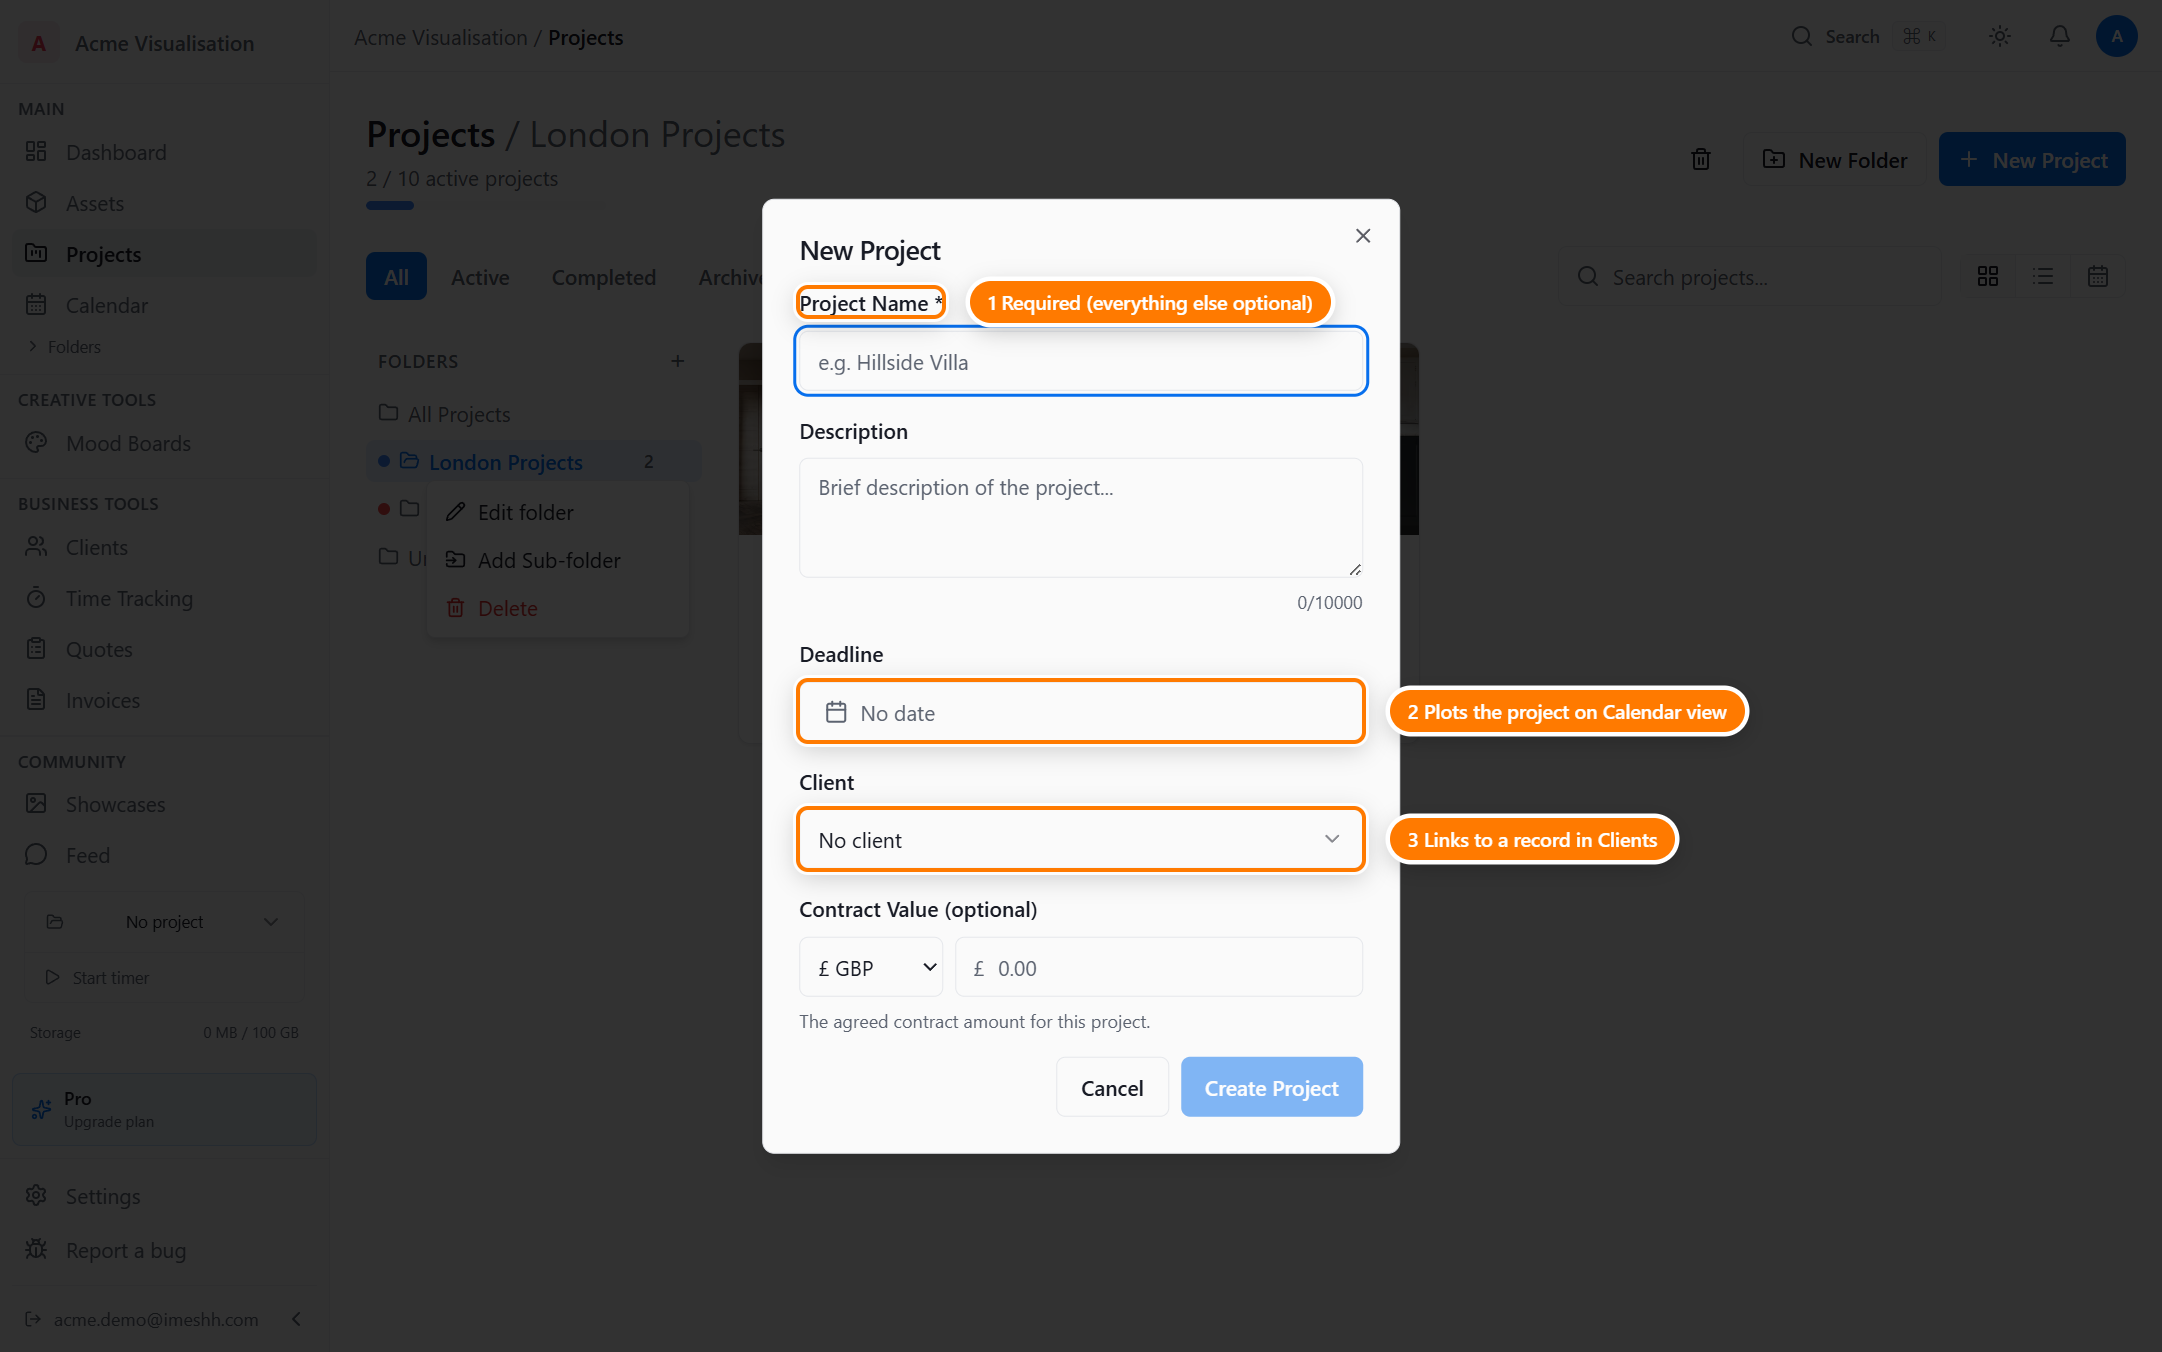Image resolution: width=2162 pixels, height=1352 pixels.
Task: Go to Calendar in the sidebar
Action: [106, 305]
